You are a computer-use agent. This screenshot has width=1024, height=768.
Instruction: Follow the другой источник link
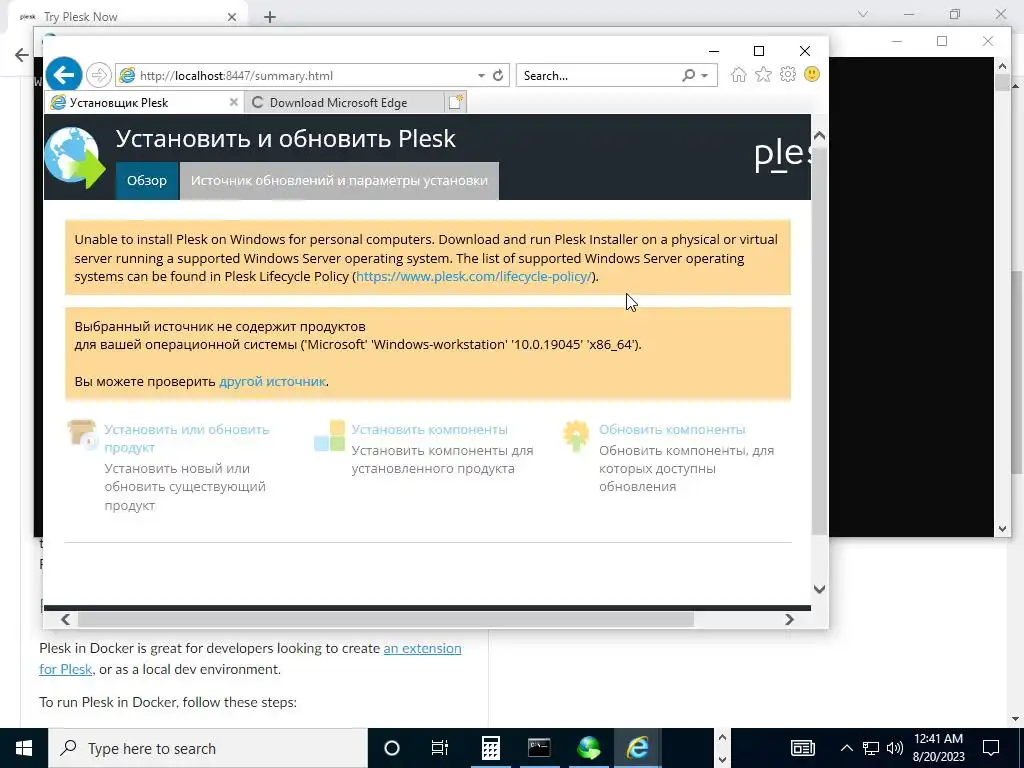coord(272,381)
